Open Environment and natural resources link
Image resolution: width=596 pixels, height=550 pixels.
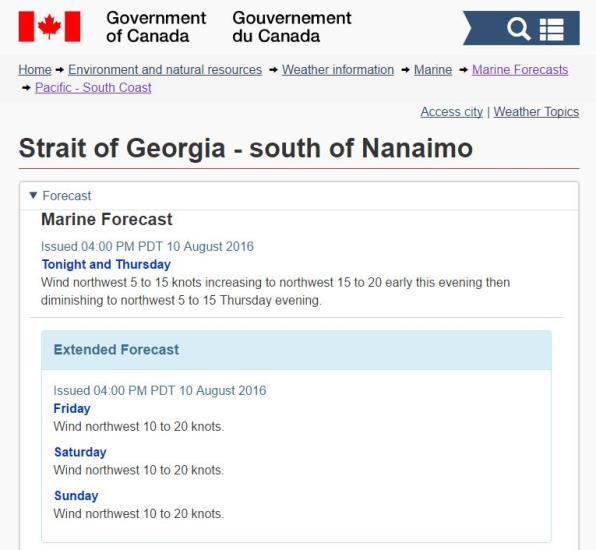tap(165, 70)
